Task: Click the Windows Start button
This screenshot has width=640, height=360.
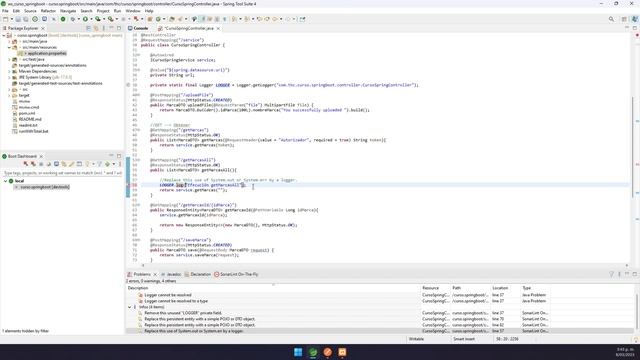Action: 298,352
